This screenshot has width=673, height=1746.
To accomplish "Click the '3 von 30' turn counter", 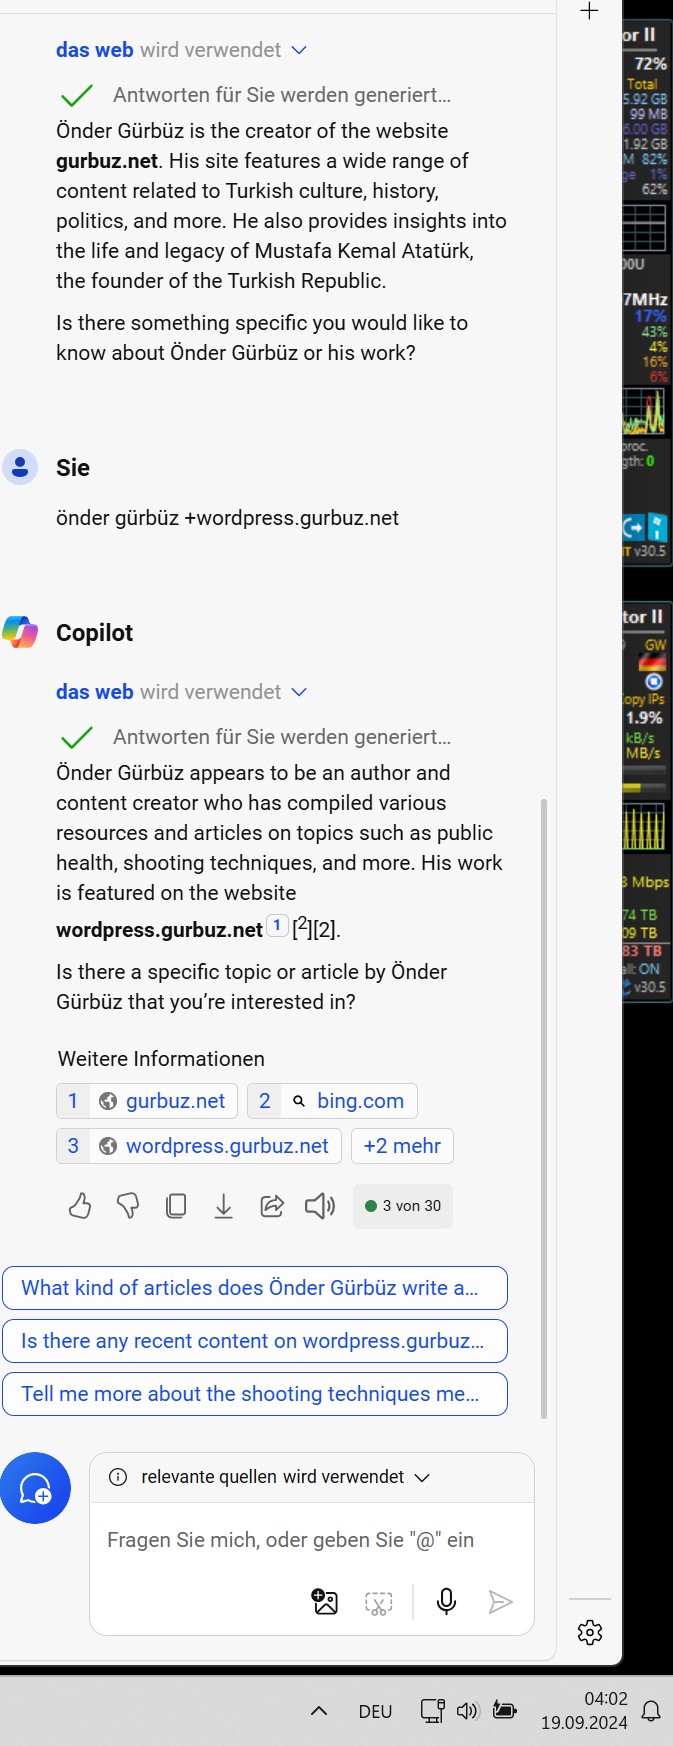I will [403, 1206].
